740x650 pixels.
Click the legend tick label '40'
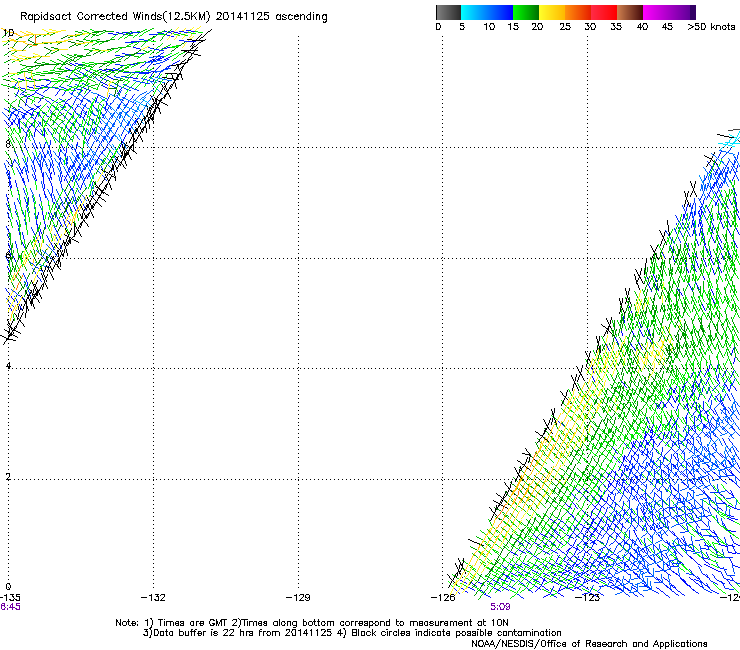click(642, 27)
